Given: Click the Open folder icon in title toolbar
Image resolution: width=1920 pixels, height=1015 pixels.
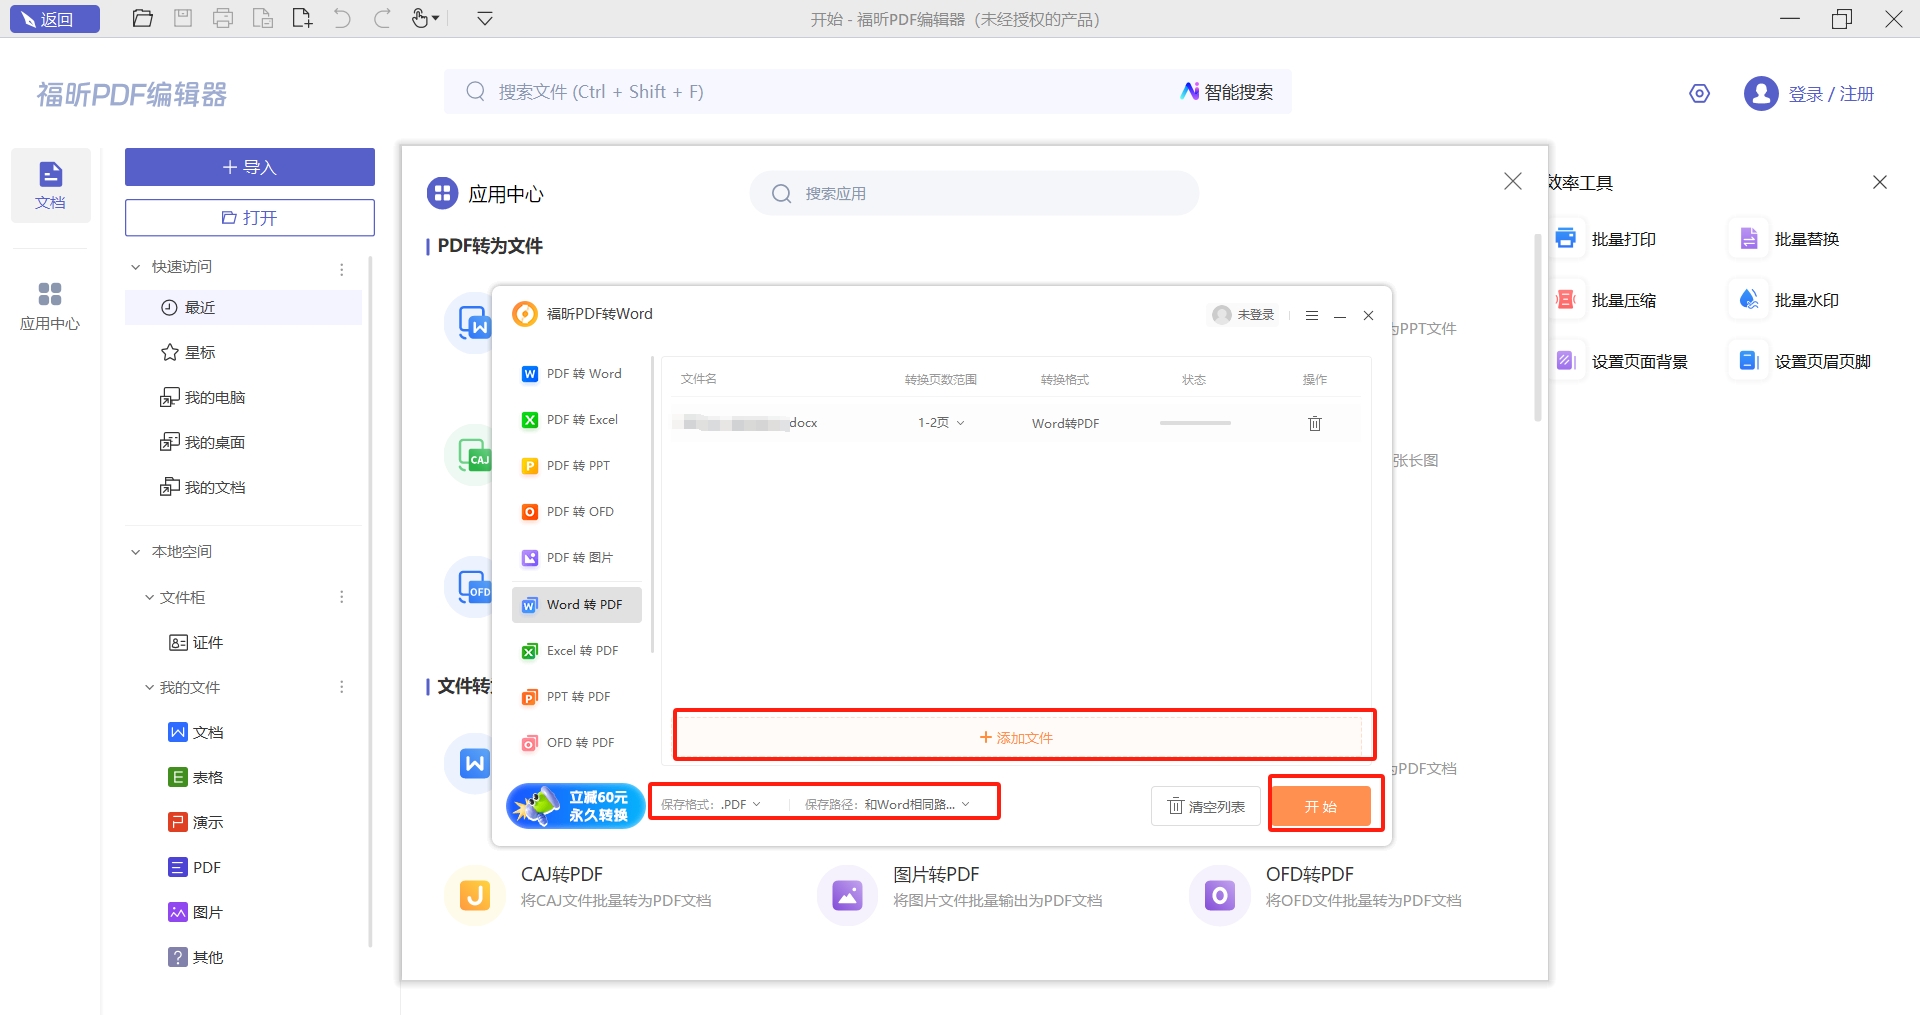Looking at the screenshot, I should pyautogui.click(x=143, y=18).
